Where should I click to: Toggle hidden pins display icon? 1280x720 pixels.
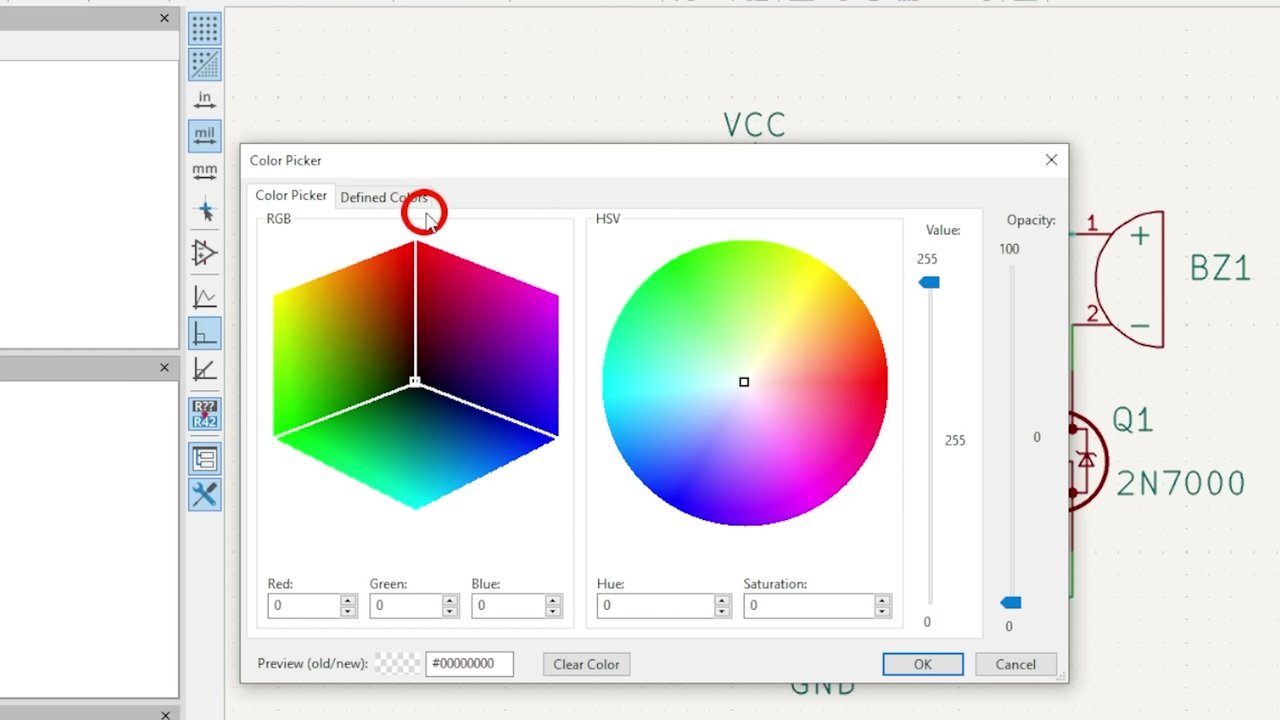click(x=204, y=253)
